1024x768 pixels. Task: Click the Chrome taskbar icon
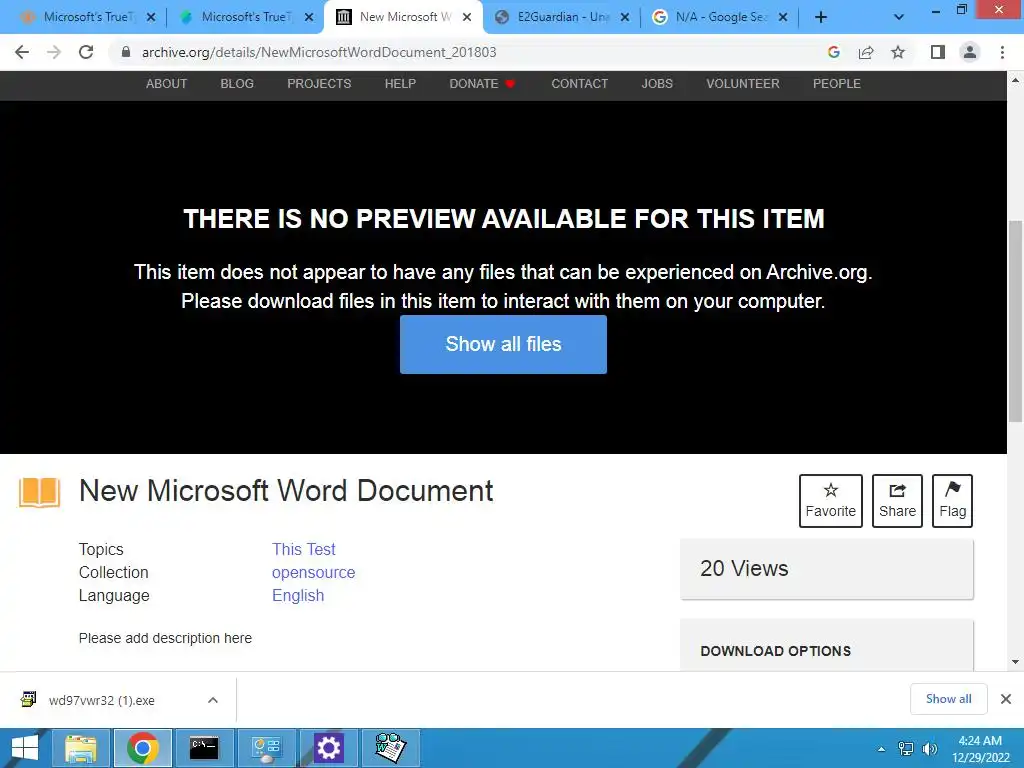[x=142, y=748]
